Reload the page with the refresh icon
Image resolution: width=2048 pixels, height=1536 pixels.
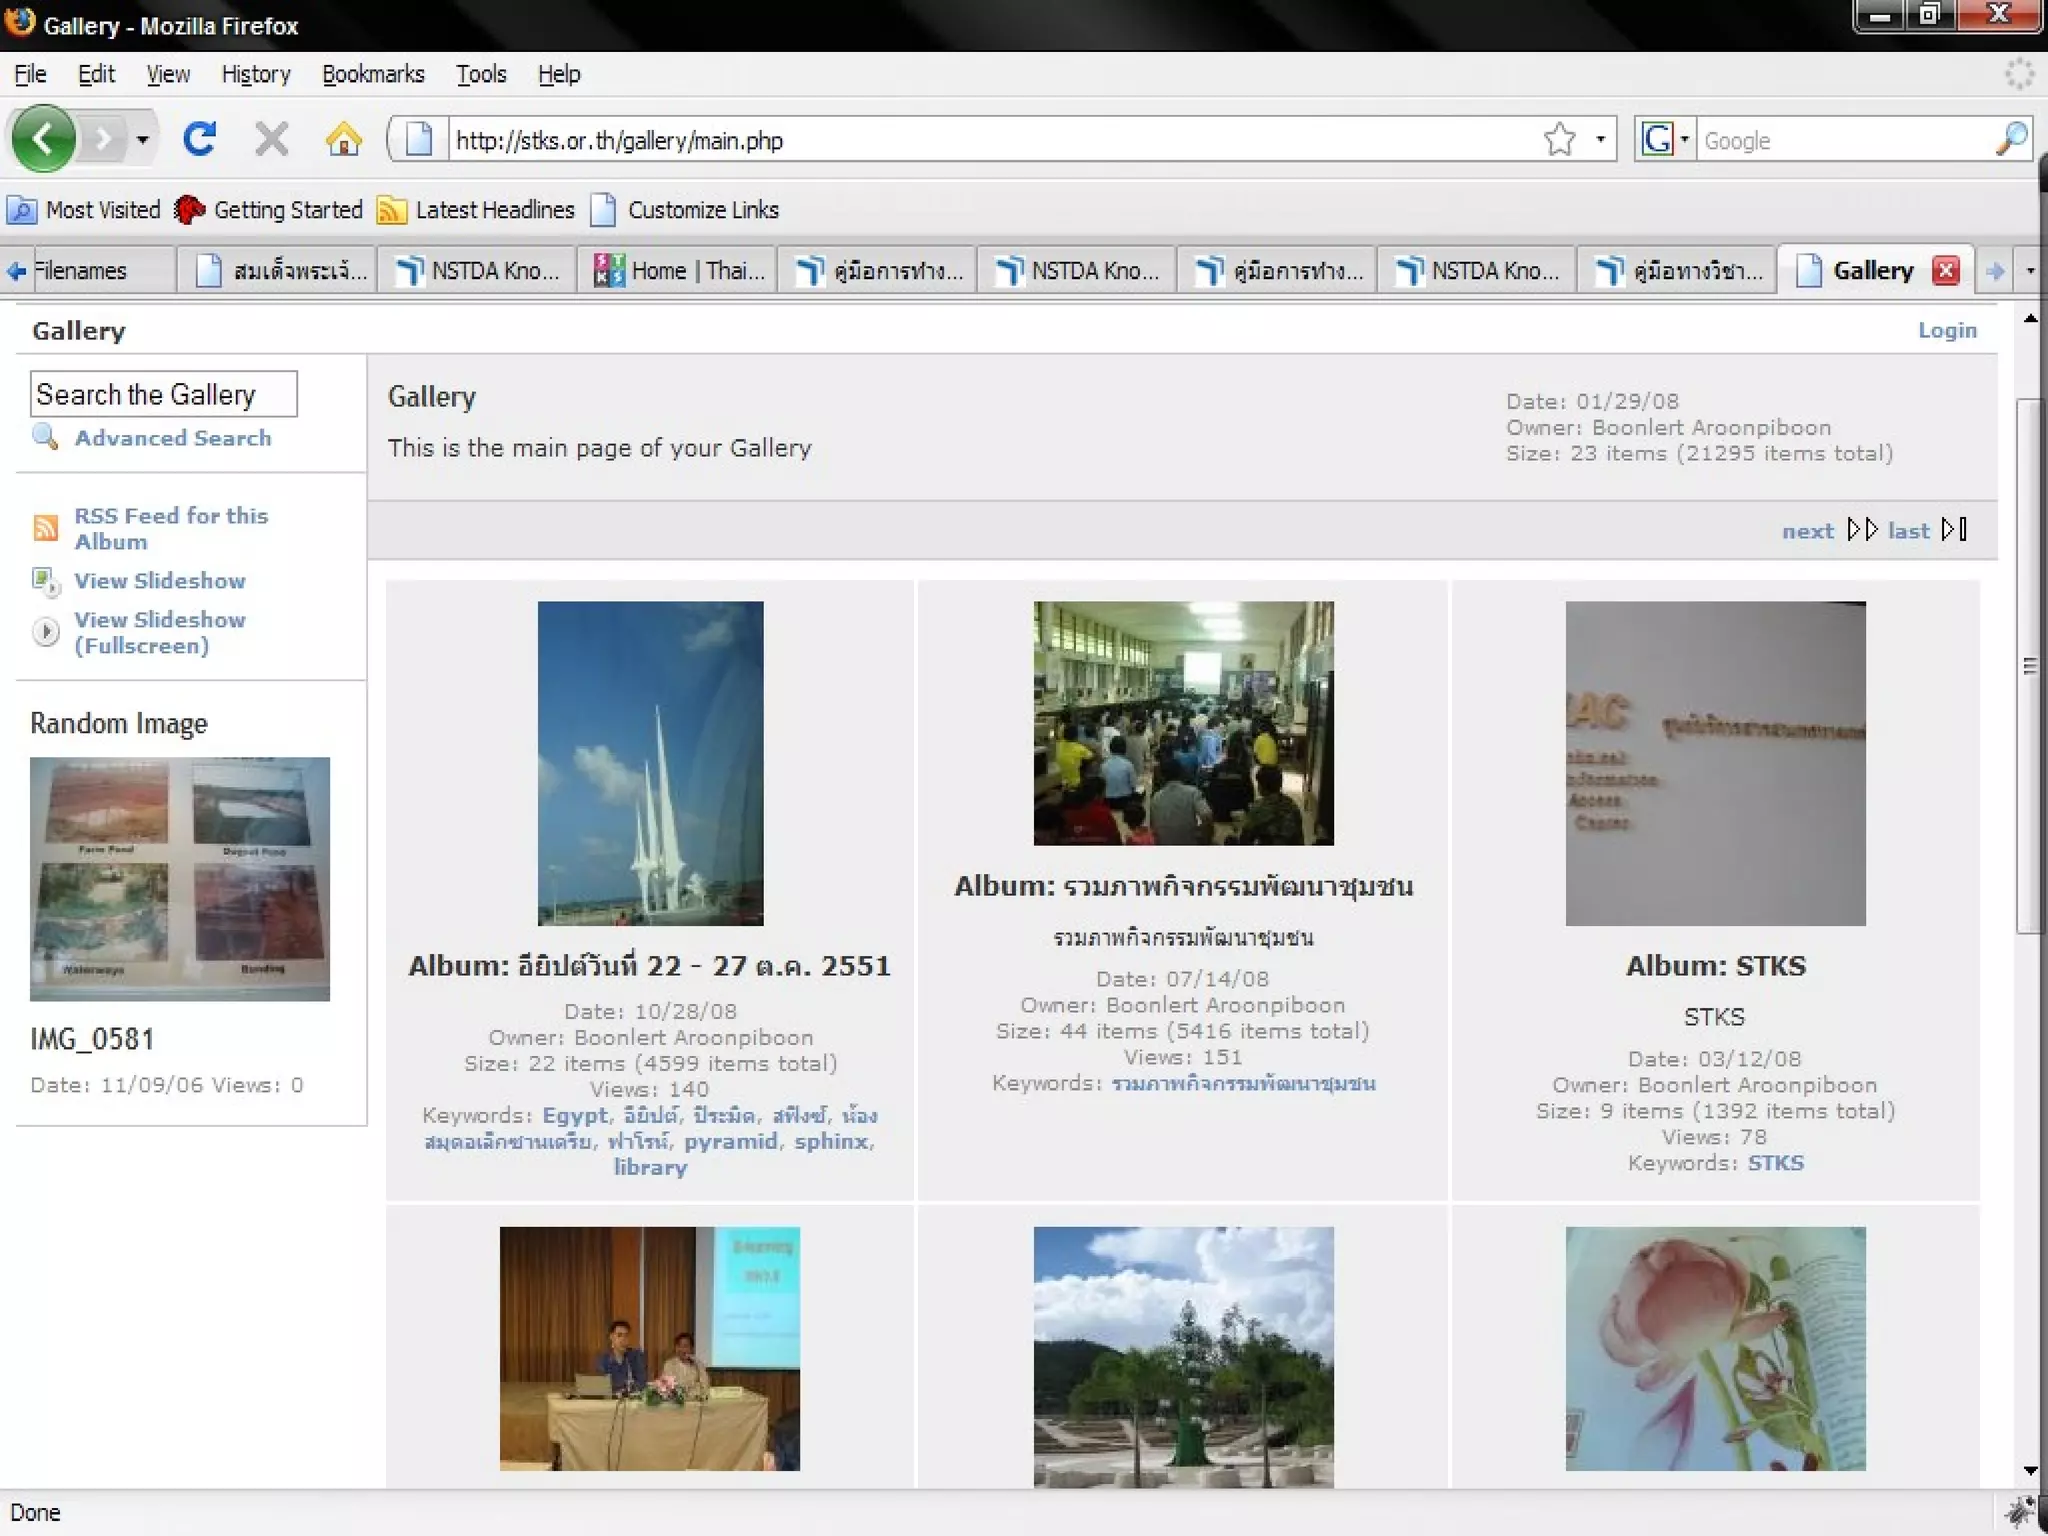[200, 139]
